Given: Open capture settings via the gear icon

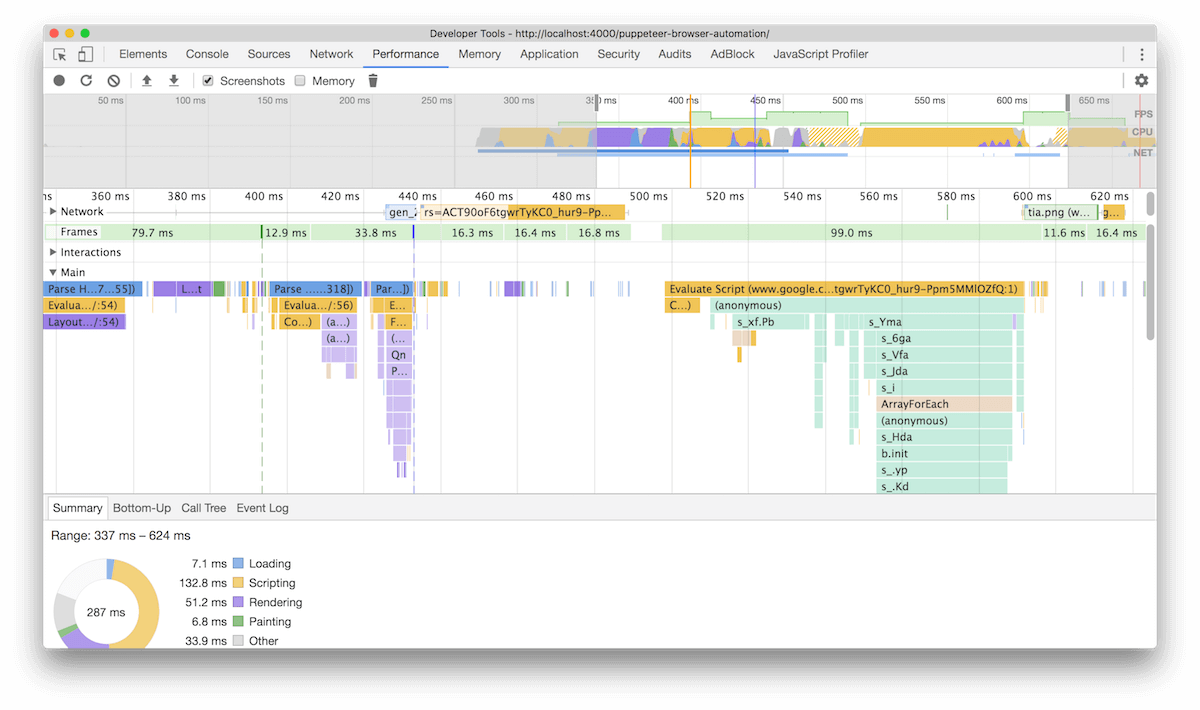Looking at the screenshot, I should tap(1141, 80).
